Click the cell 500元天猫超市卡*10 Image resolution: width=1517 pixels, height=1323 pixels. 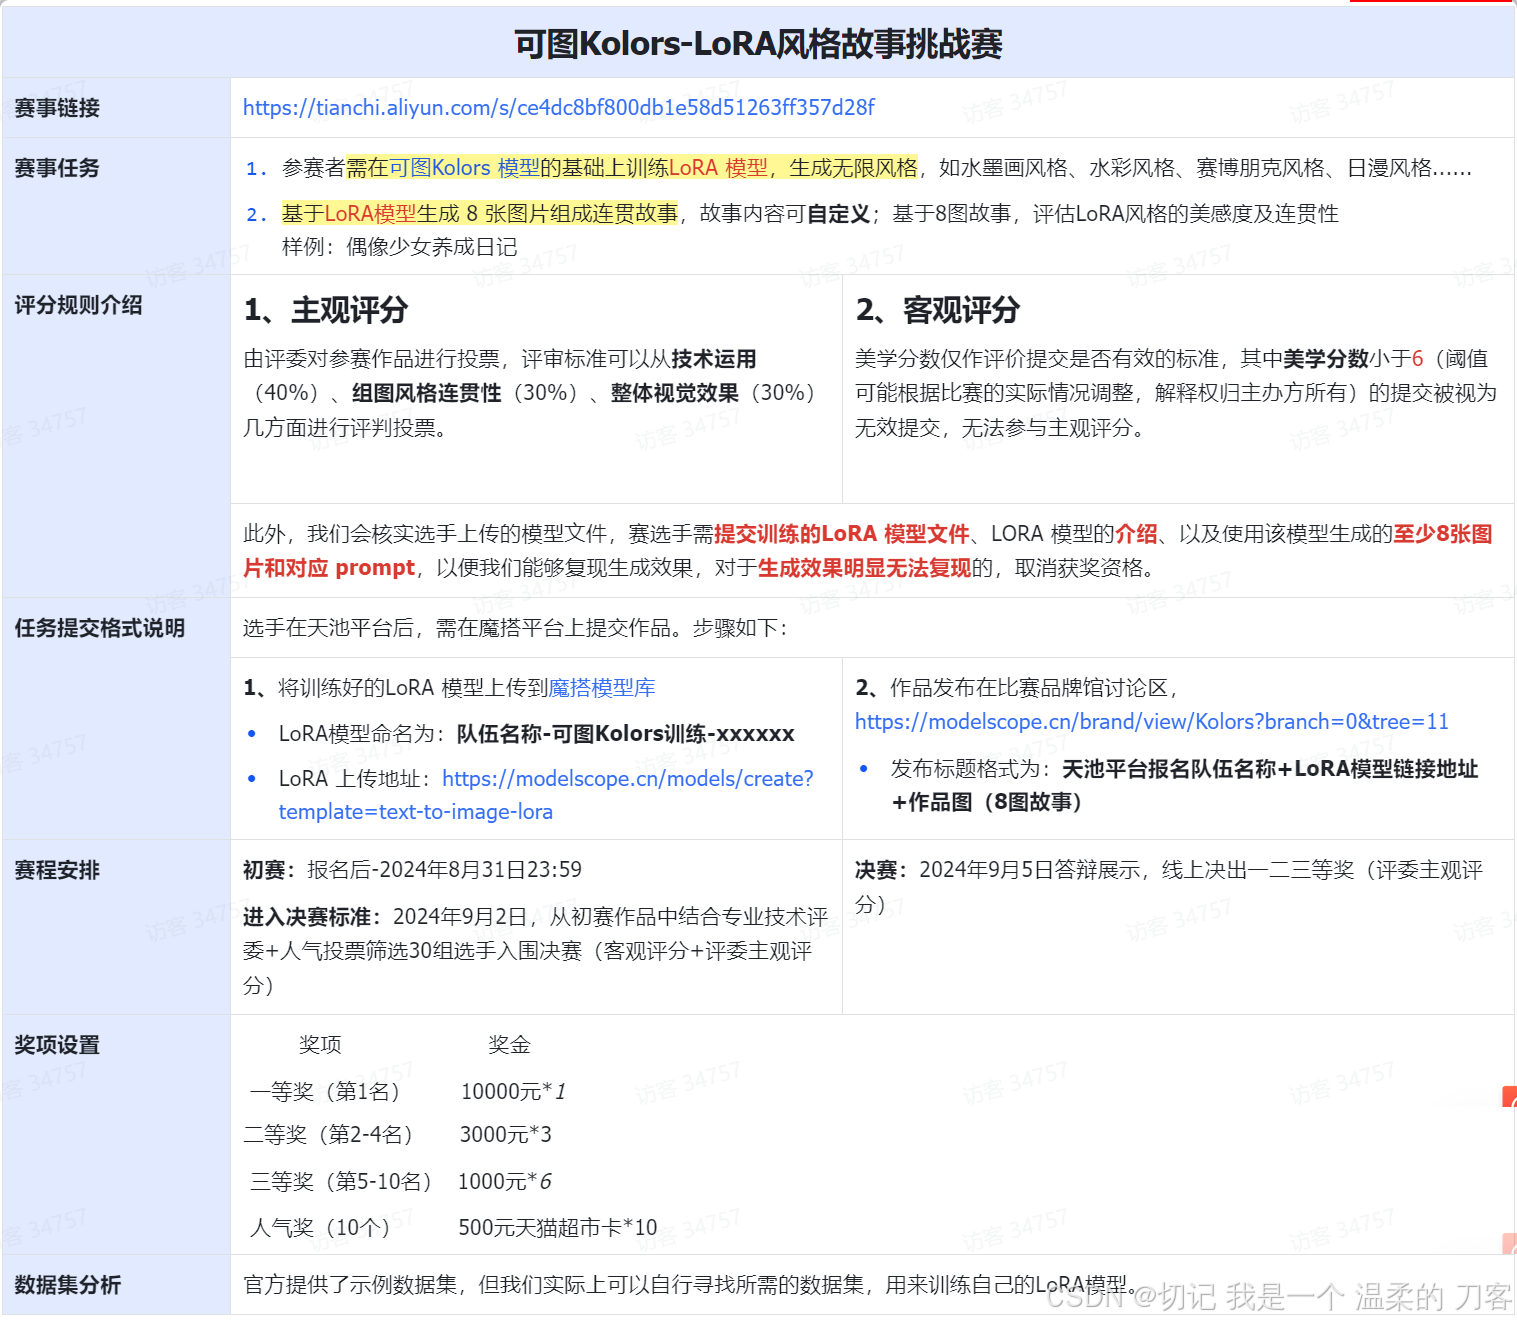click(x=558, y=1228)
